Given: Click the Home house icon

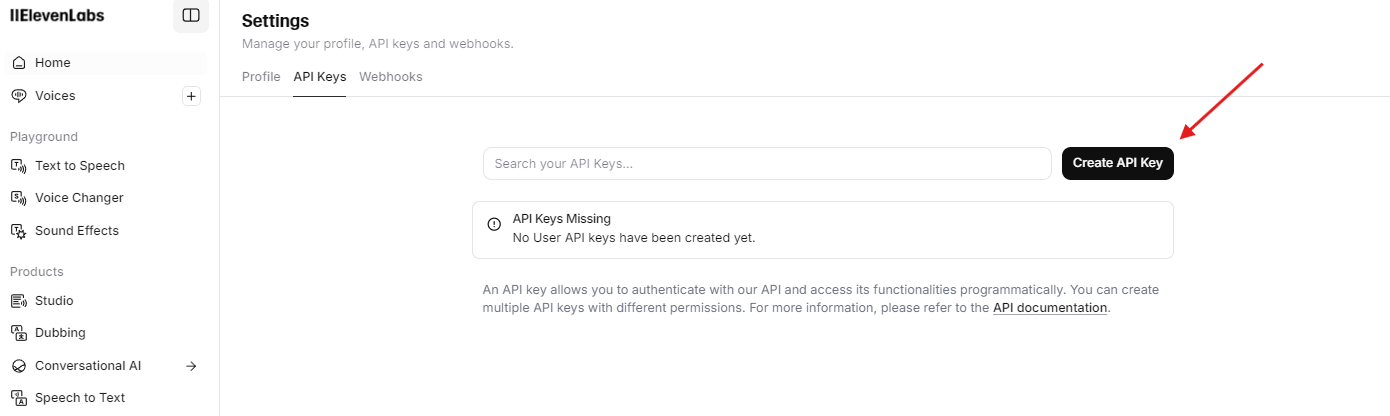Looking at the screenshot, I should click(x=18, y=63).
